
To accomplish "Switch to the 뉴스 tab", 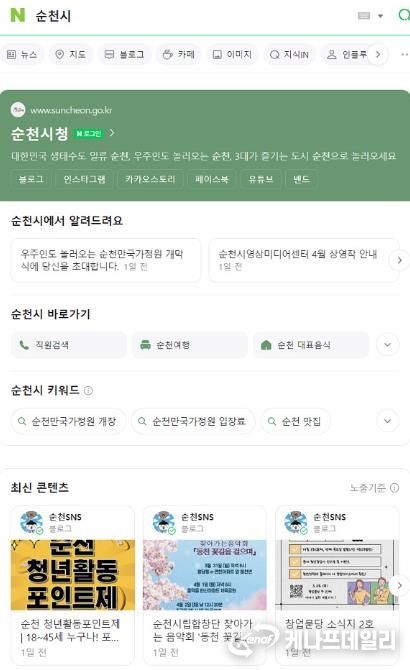I will [x=22, y=55].
